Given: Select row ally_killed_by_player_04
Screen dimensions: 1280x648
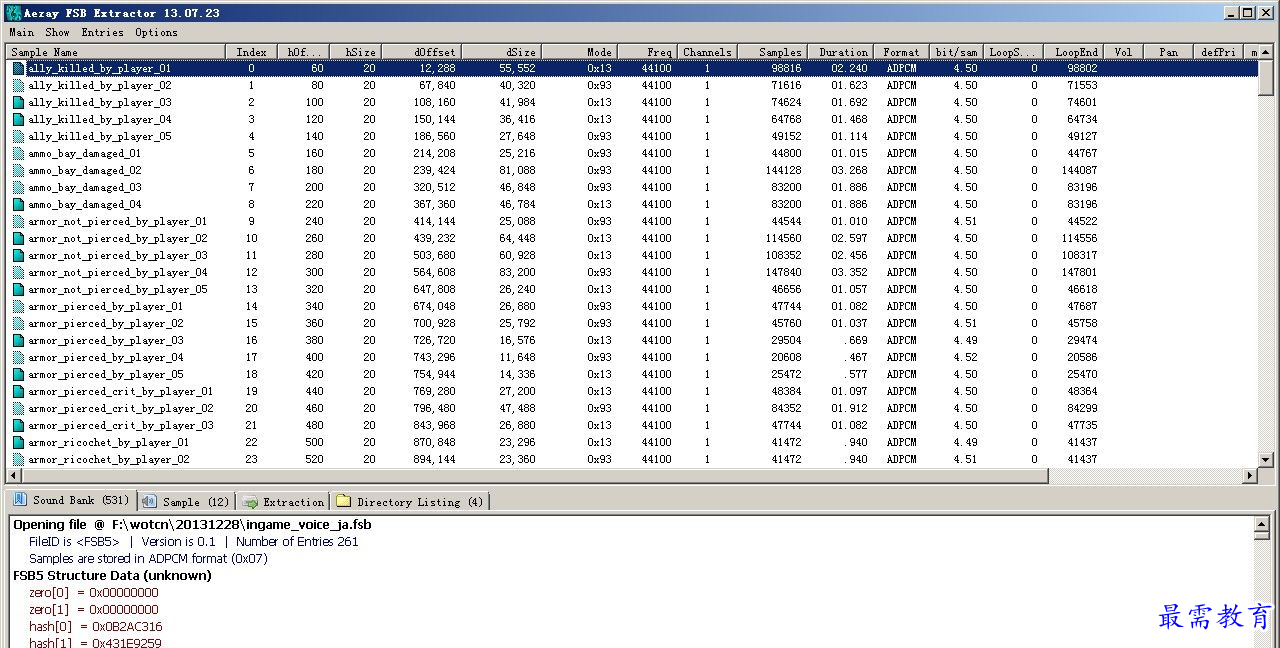Looking at the screenshot, I should point(634,119).
